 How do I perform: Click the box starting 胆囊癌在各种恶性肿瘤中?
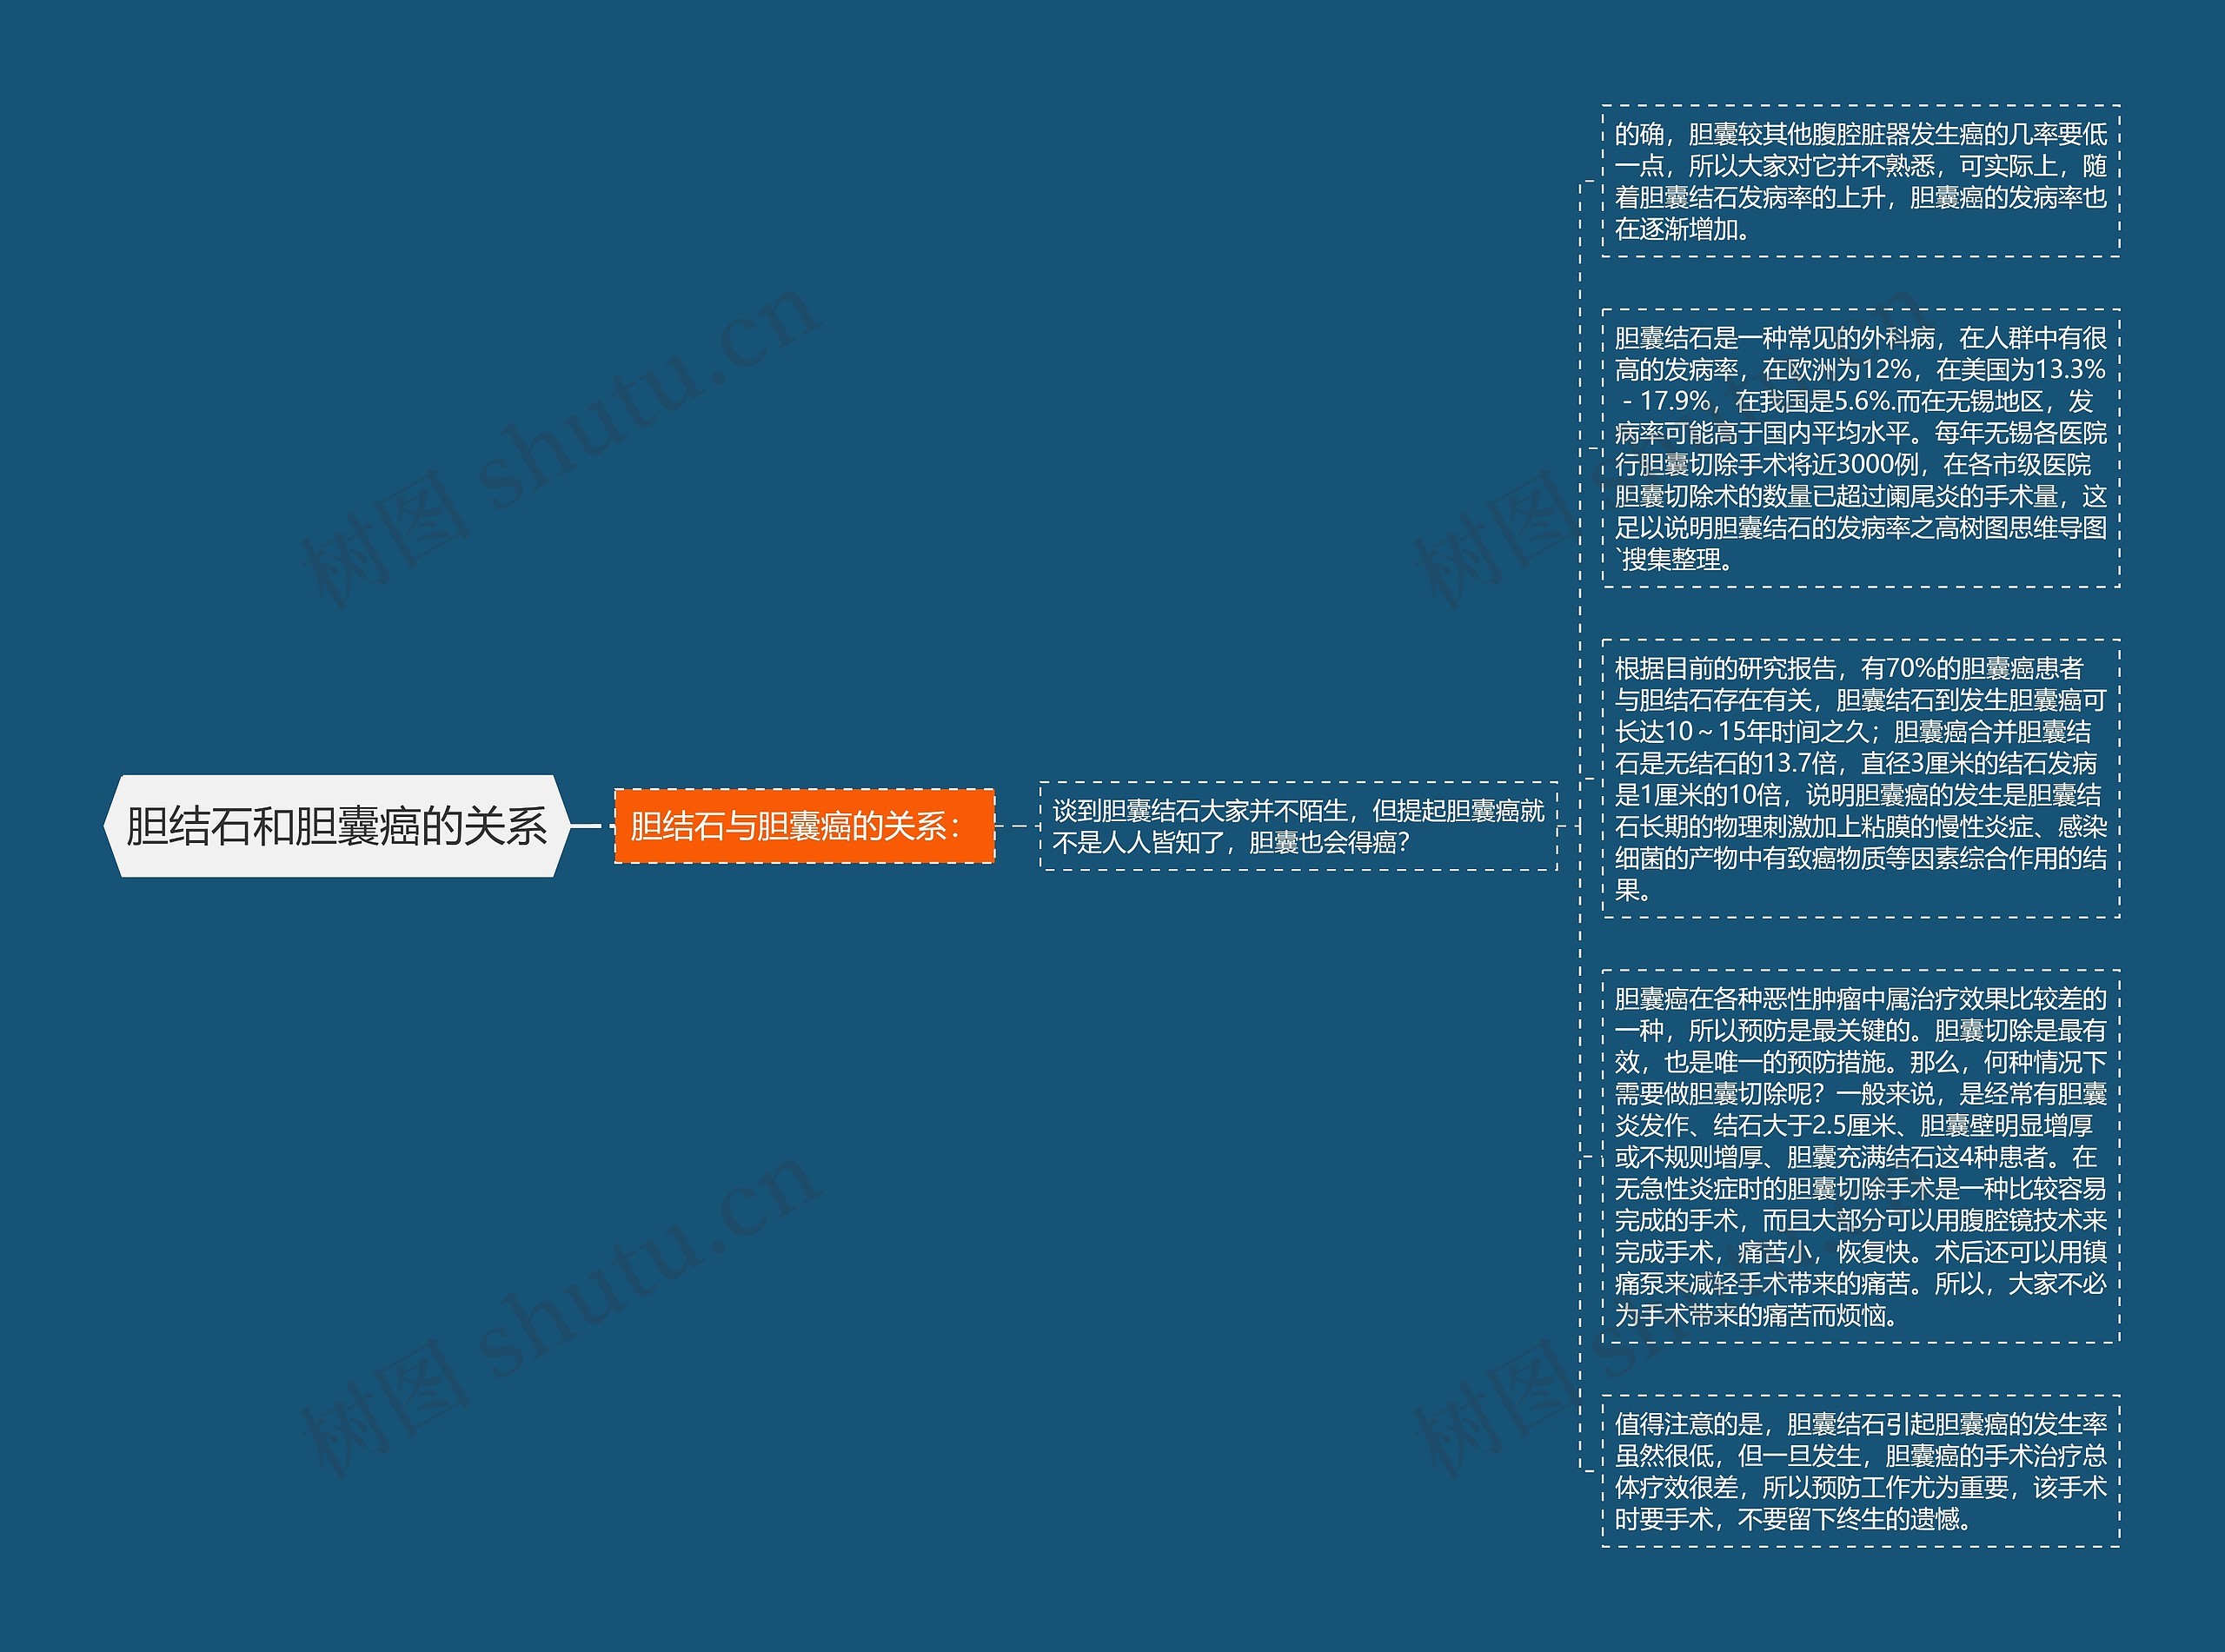click(1860, 1156)
